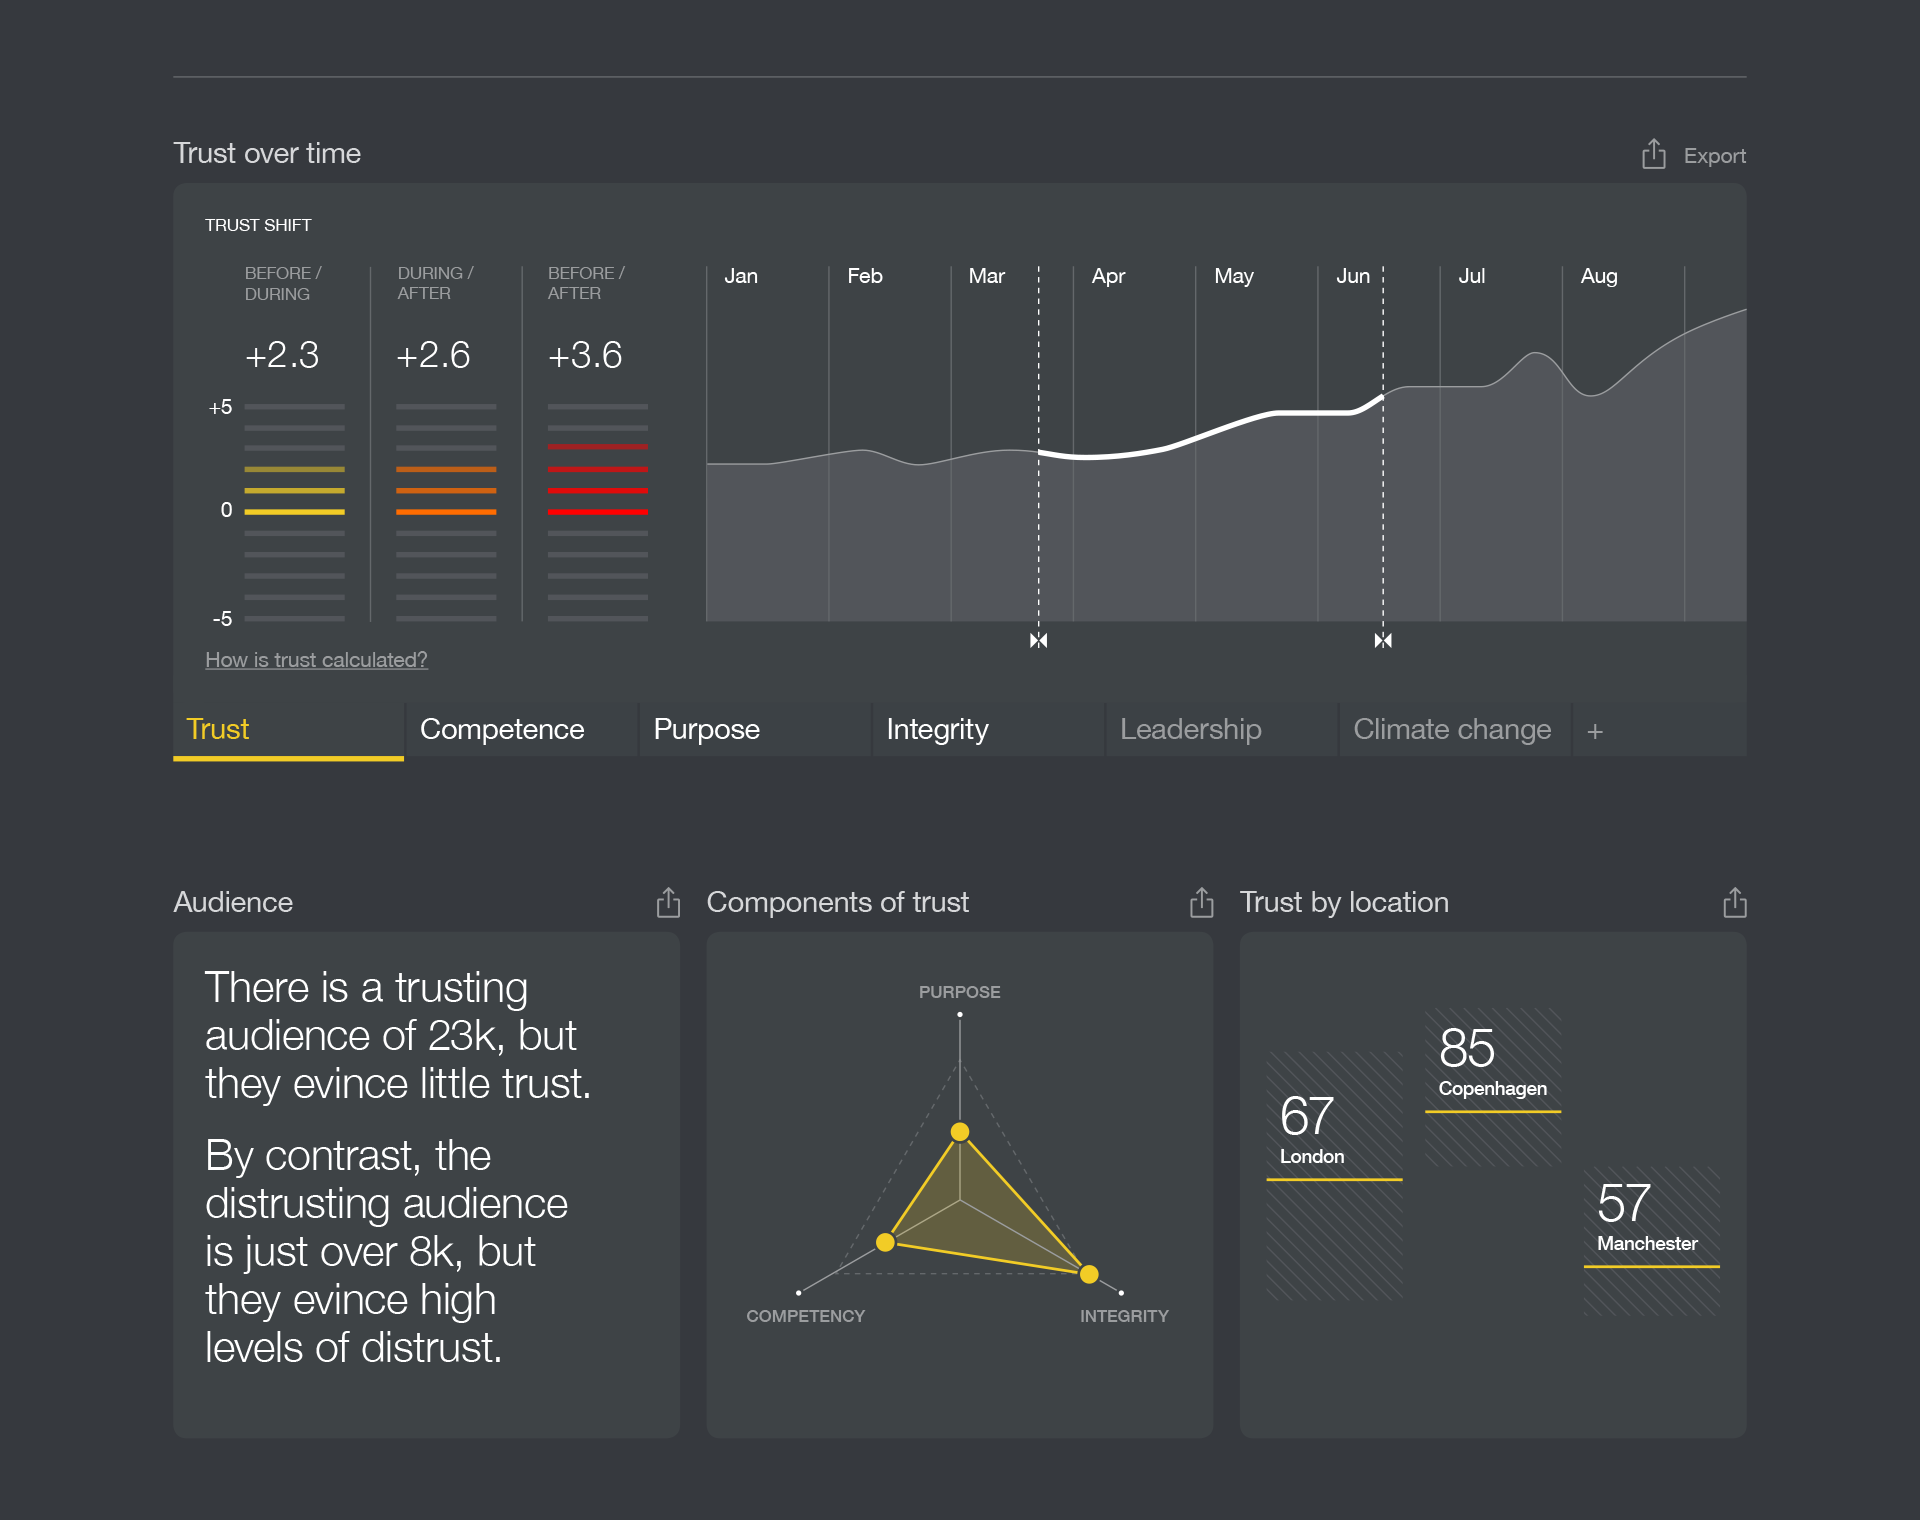Click the Export label
1920x1520 pixels.
1714,156
